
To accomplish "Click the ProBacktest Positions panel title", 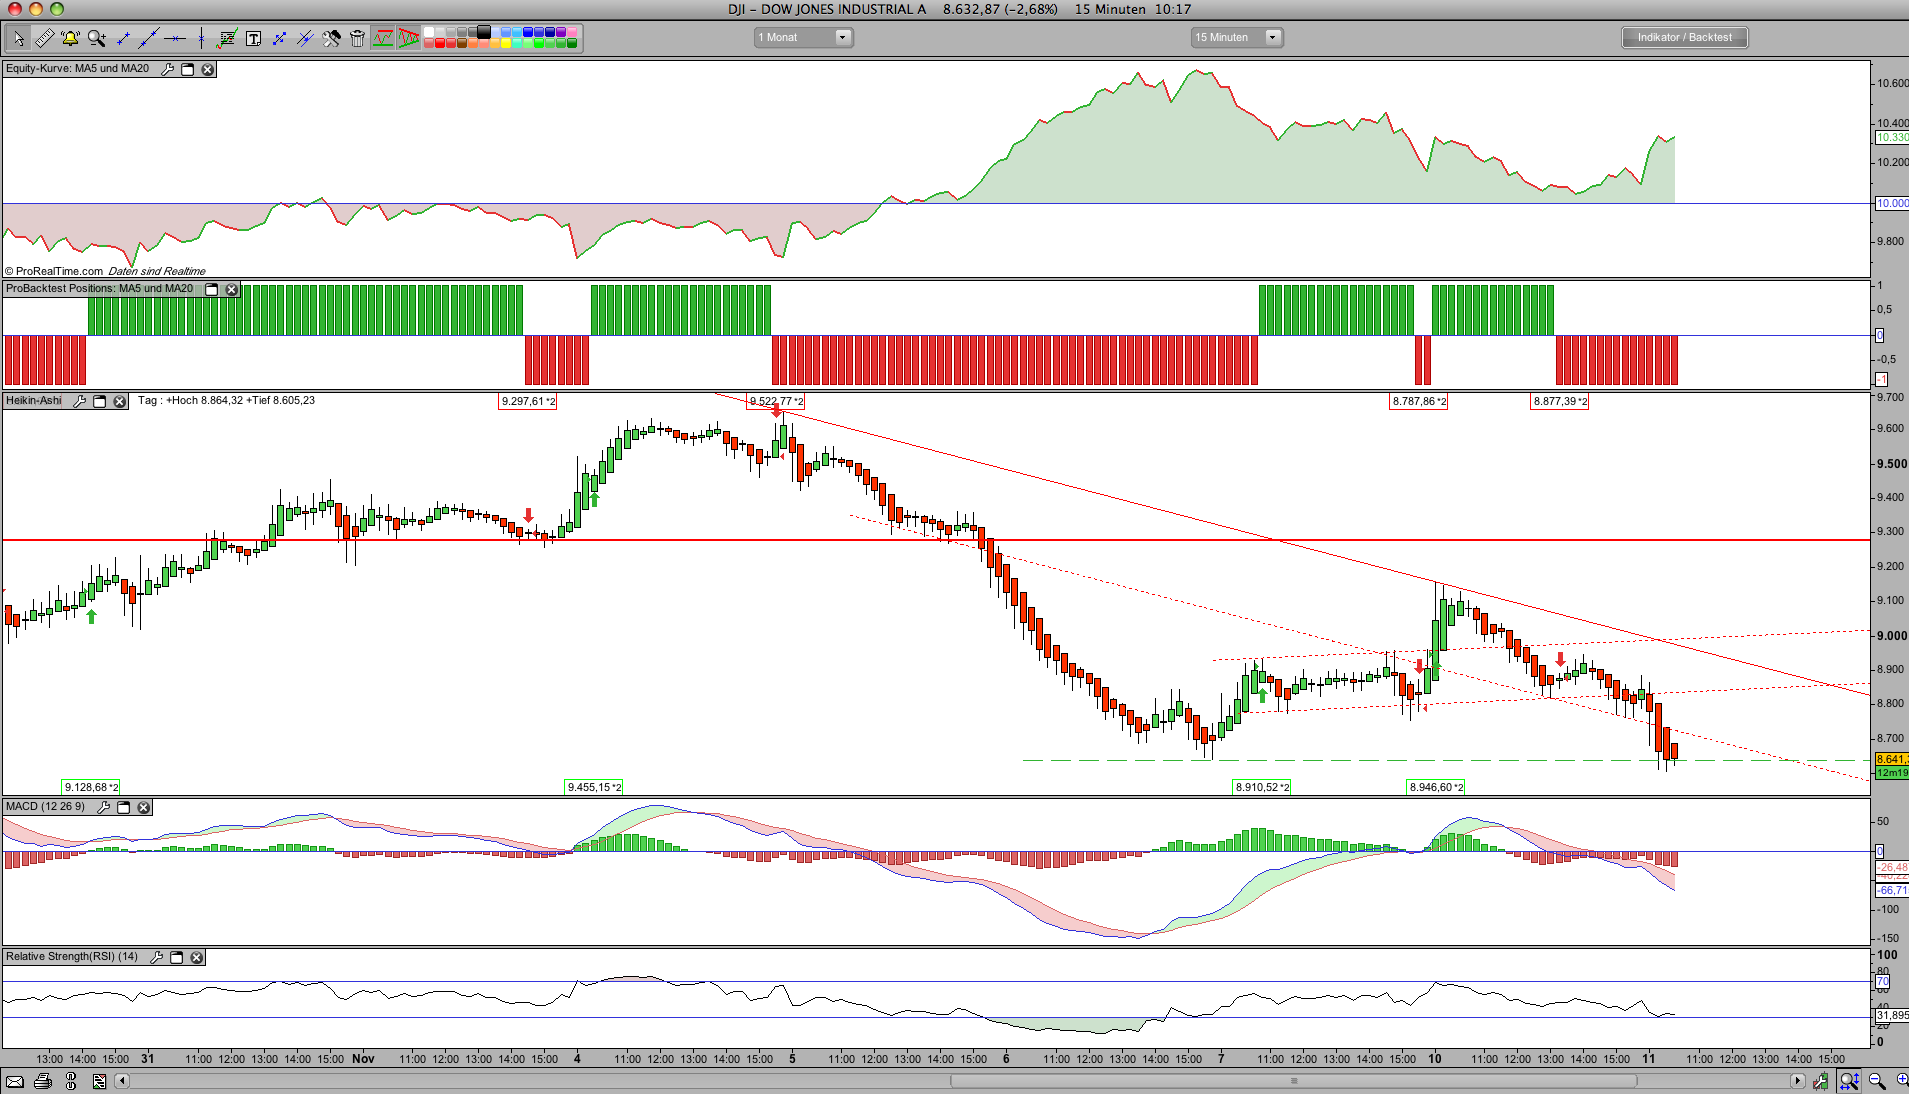I will point(100,289).
